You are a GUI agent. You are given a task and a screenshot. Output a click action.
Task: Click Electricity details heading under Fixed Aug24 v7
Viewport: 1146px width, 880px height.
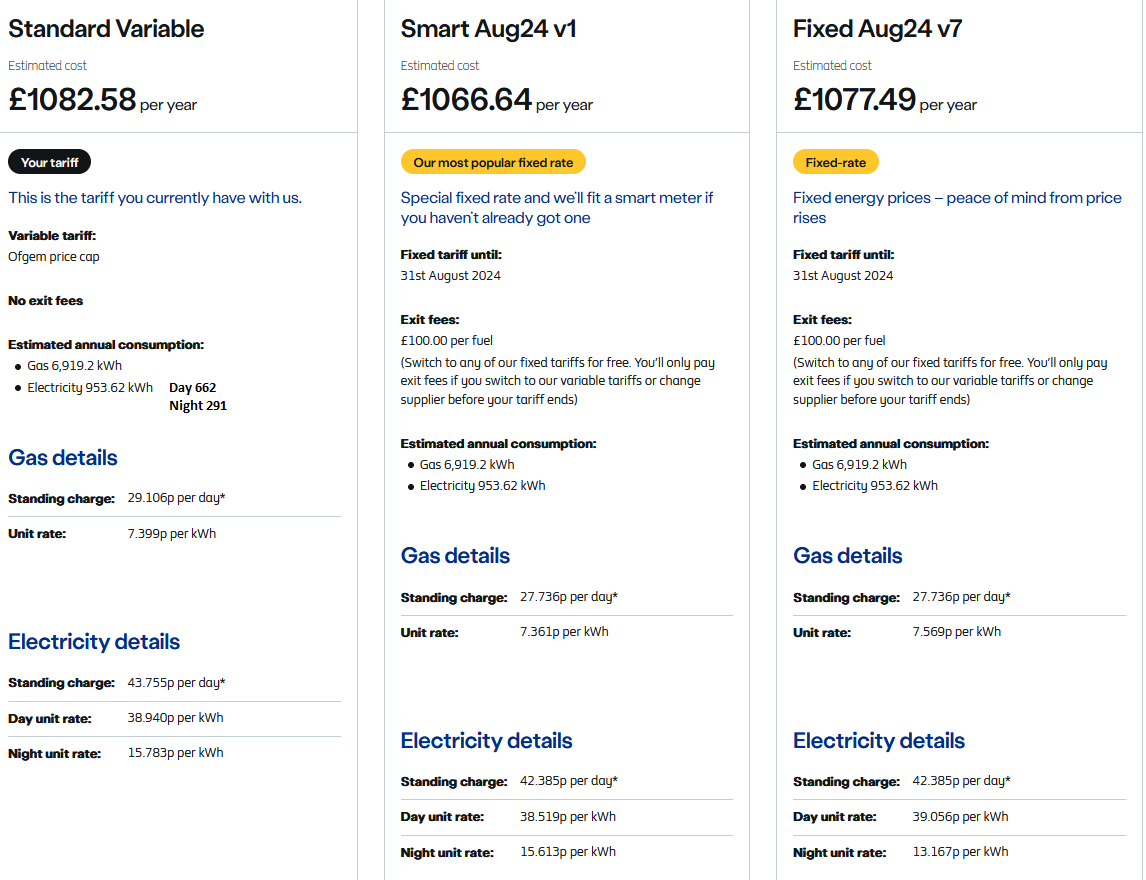click(879, 740)
